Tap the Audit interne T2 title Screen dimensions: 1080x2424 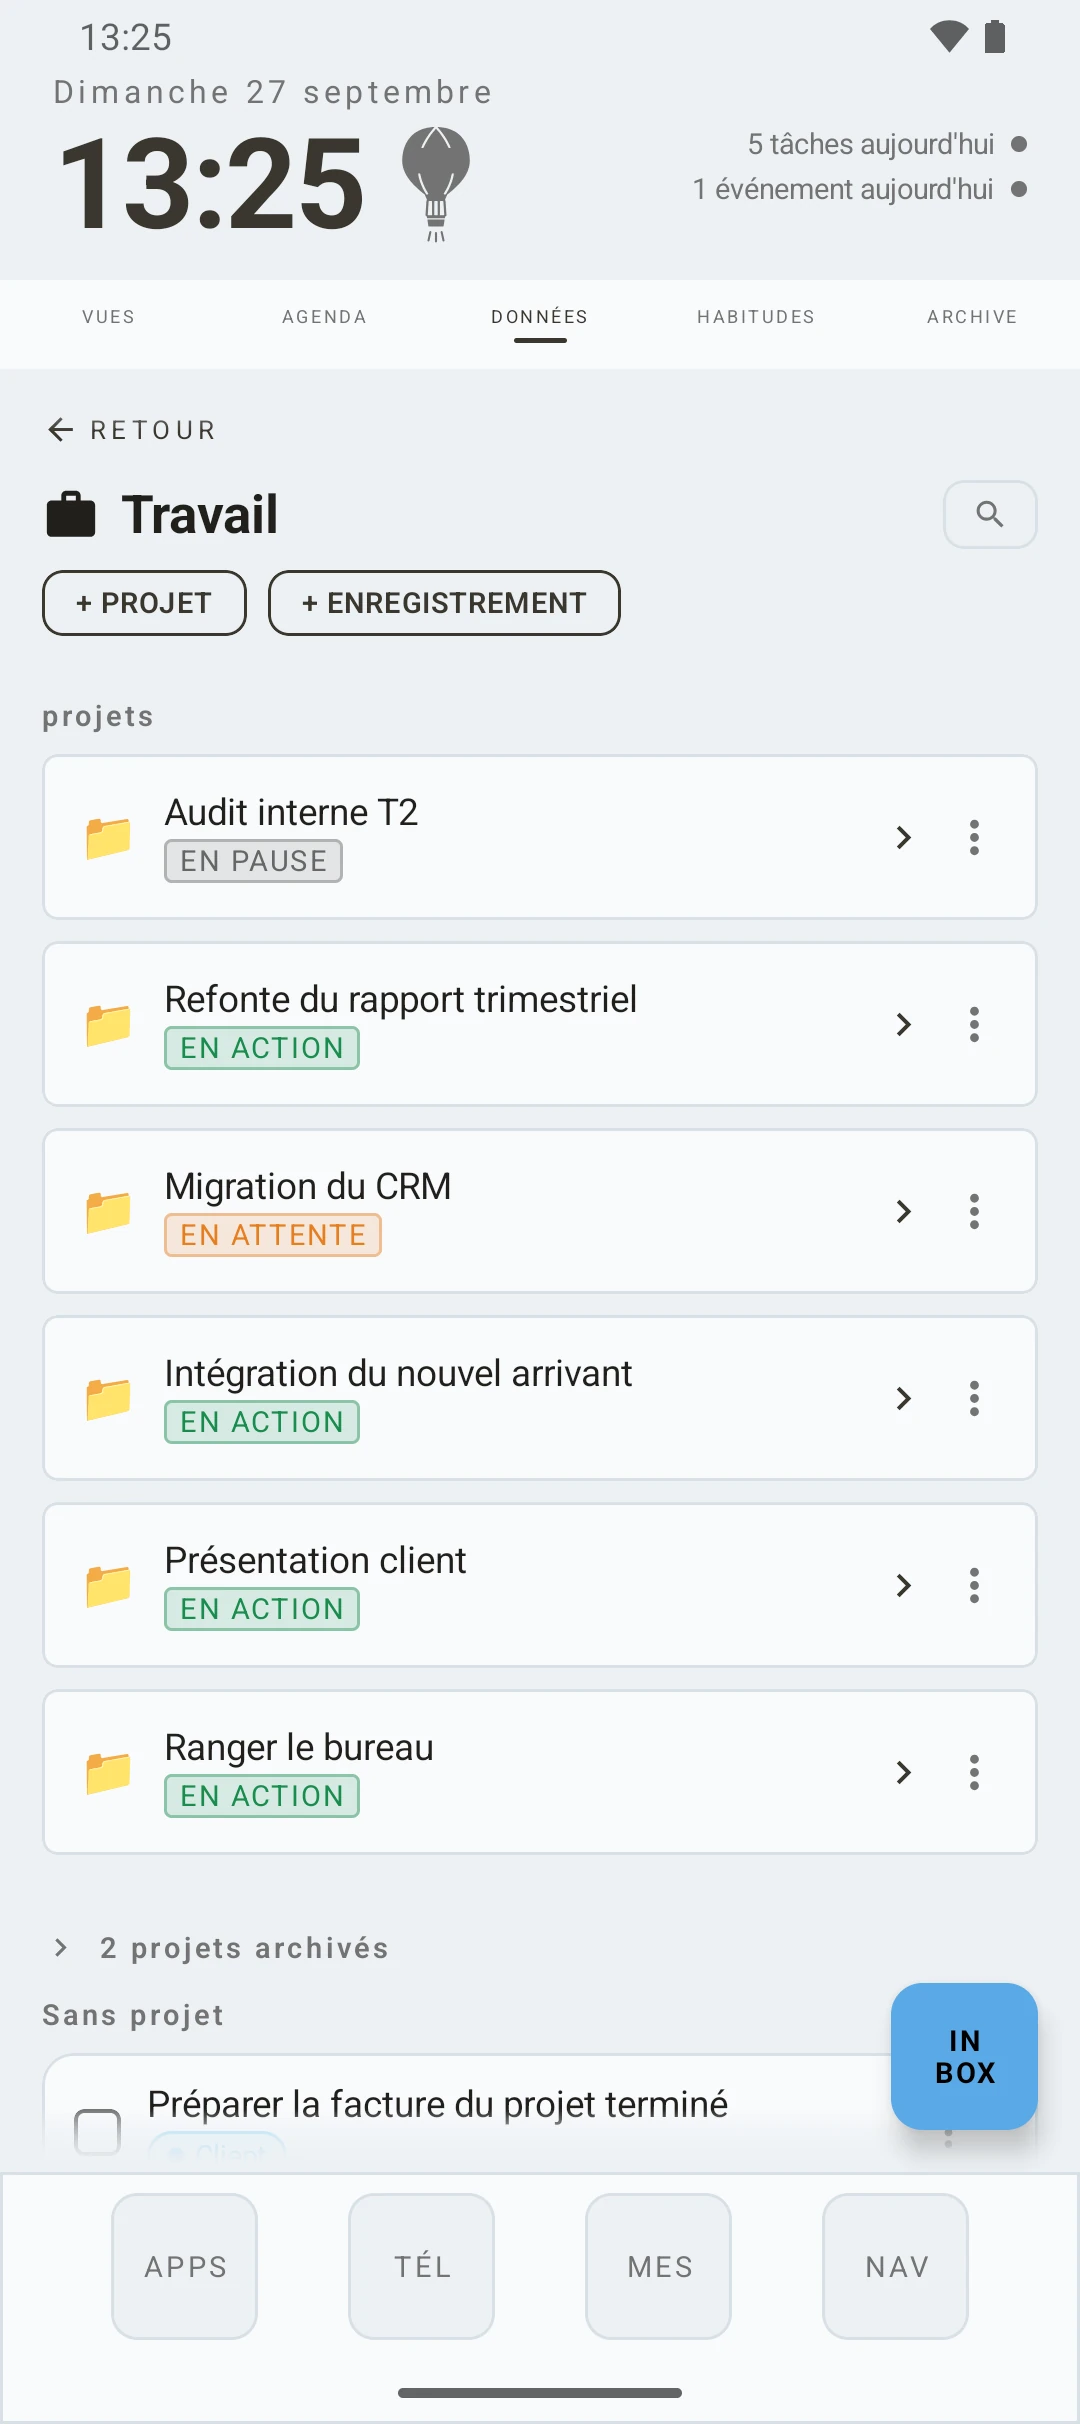point(291,812)
